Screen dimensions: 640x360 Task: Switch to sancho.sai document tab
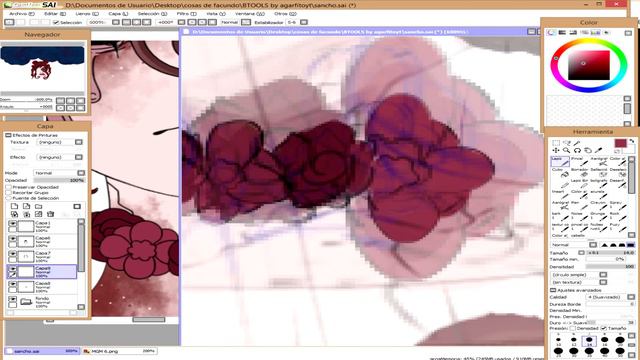[x=42, y=351]
